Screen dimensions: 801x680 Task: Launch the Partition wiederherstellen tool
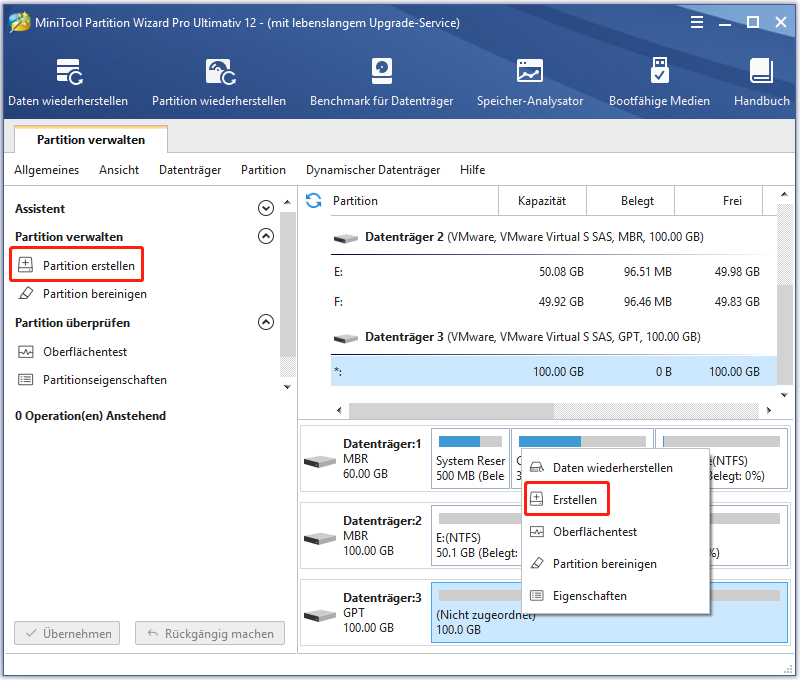[219, 82]
